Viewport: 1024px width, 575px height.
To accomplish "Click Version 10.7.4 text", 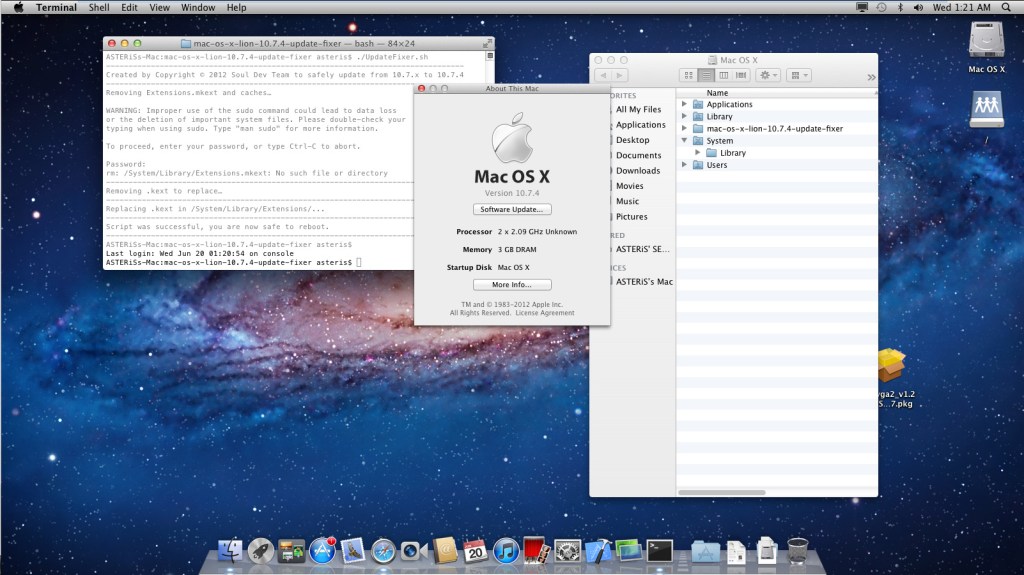I will click(x=512, y=193).
